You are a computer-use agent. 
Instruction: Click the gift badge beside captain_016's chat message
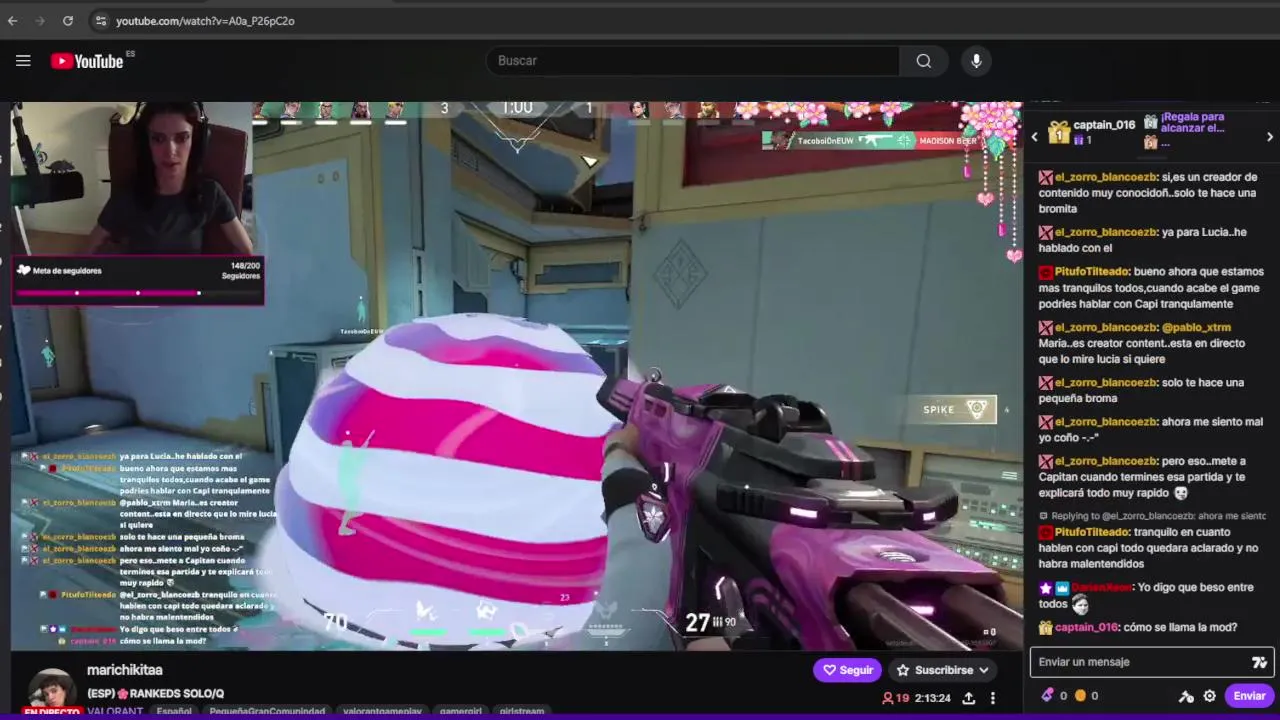coord(1045,627)
